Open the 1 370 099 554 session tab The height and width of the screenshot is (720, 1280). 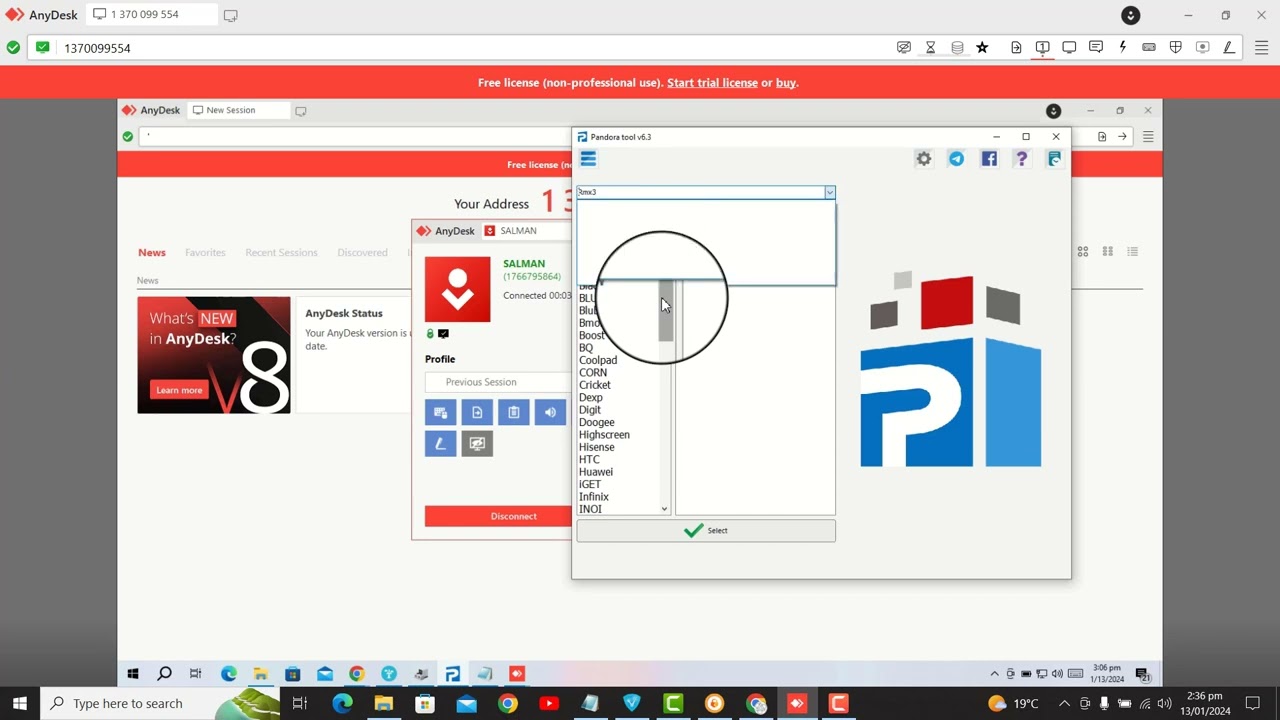(x=150, y=15)
